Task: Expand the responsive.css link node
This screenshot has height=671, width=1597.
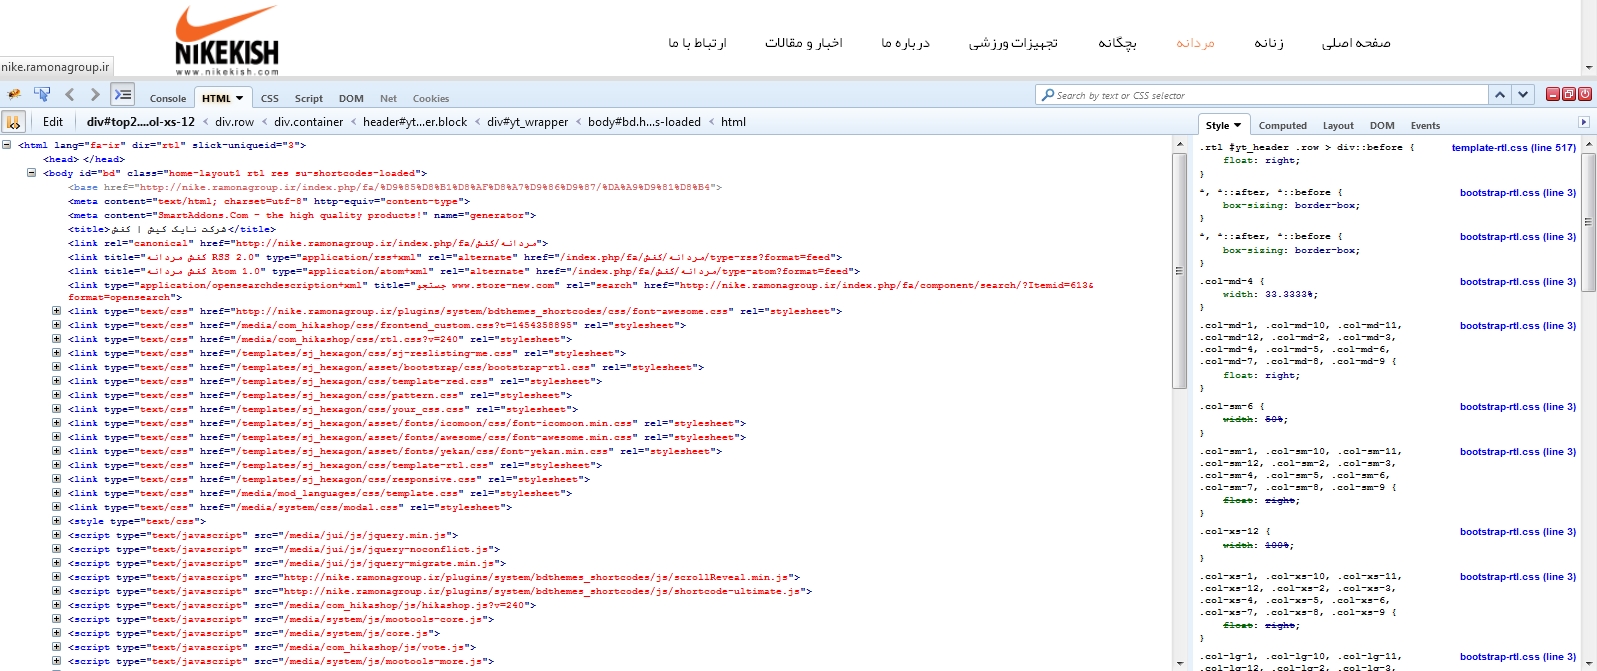Action: pos(57,479)
